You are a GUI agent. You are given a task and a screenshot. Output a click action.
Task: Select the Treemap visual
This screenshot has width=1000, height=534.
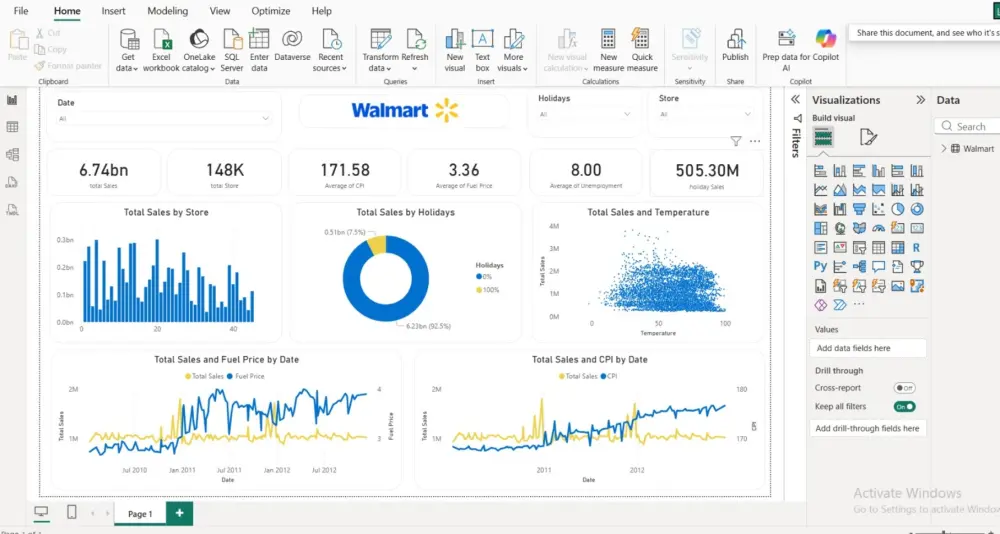coord(821,228)
